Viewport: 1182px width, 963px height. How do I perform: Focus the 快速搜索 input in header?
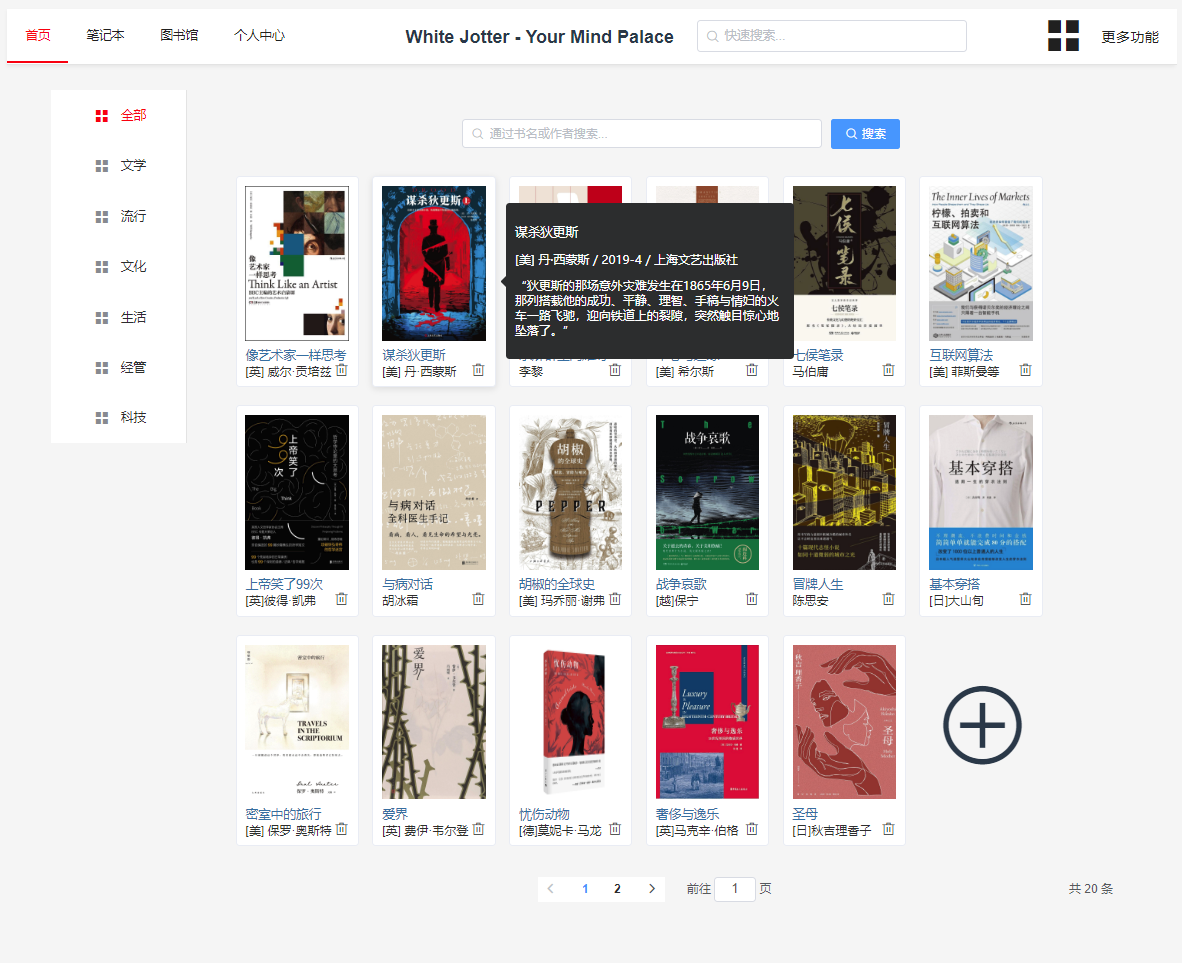(832, 36)
